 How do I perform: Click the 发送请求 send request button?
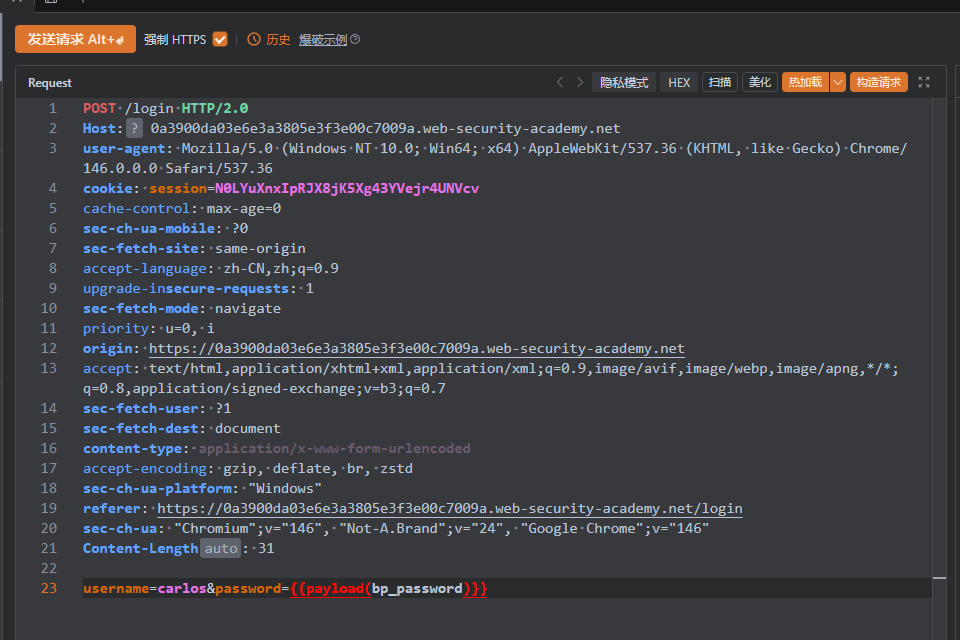(x=75, y=39)
